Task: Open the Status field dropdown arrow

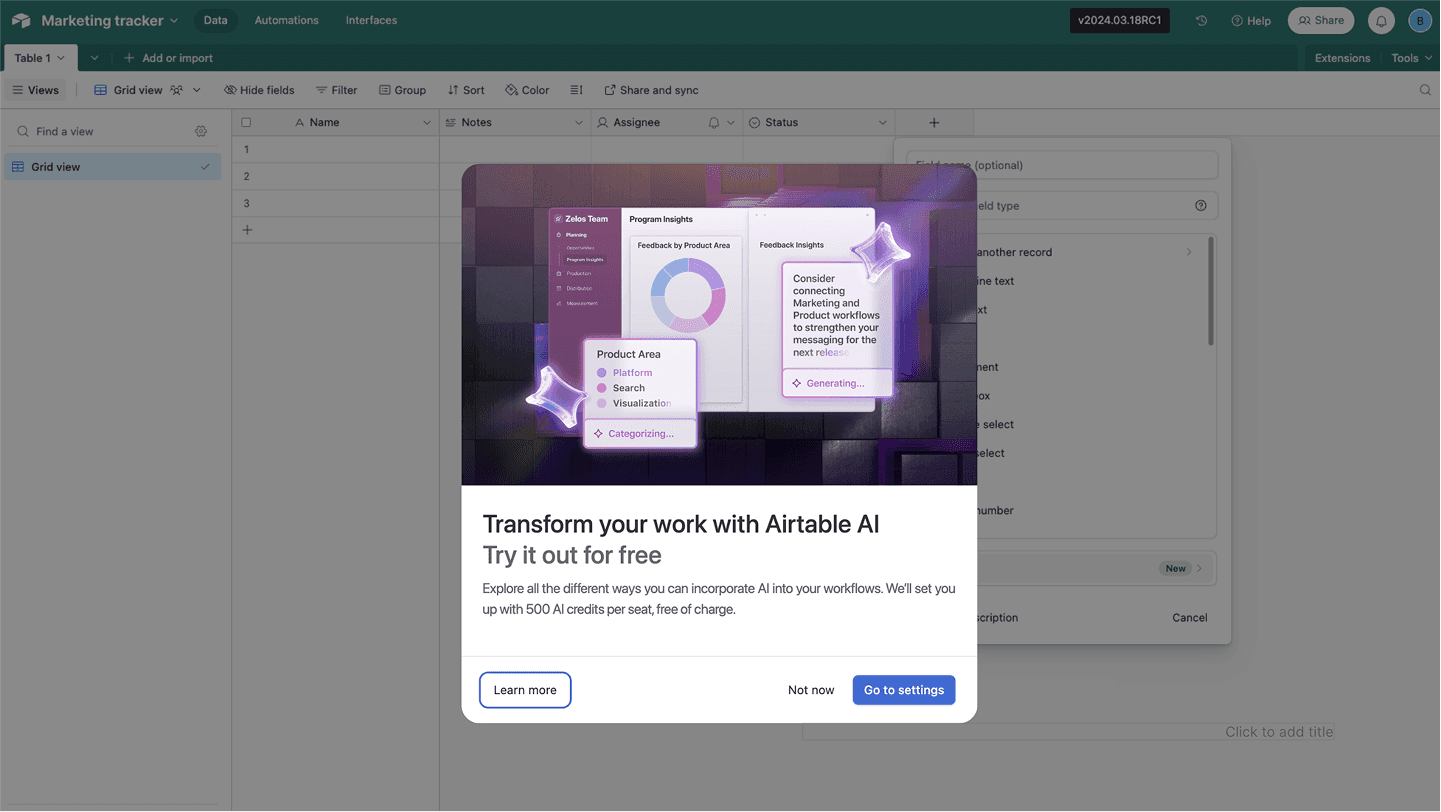Action: [883, 123]
